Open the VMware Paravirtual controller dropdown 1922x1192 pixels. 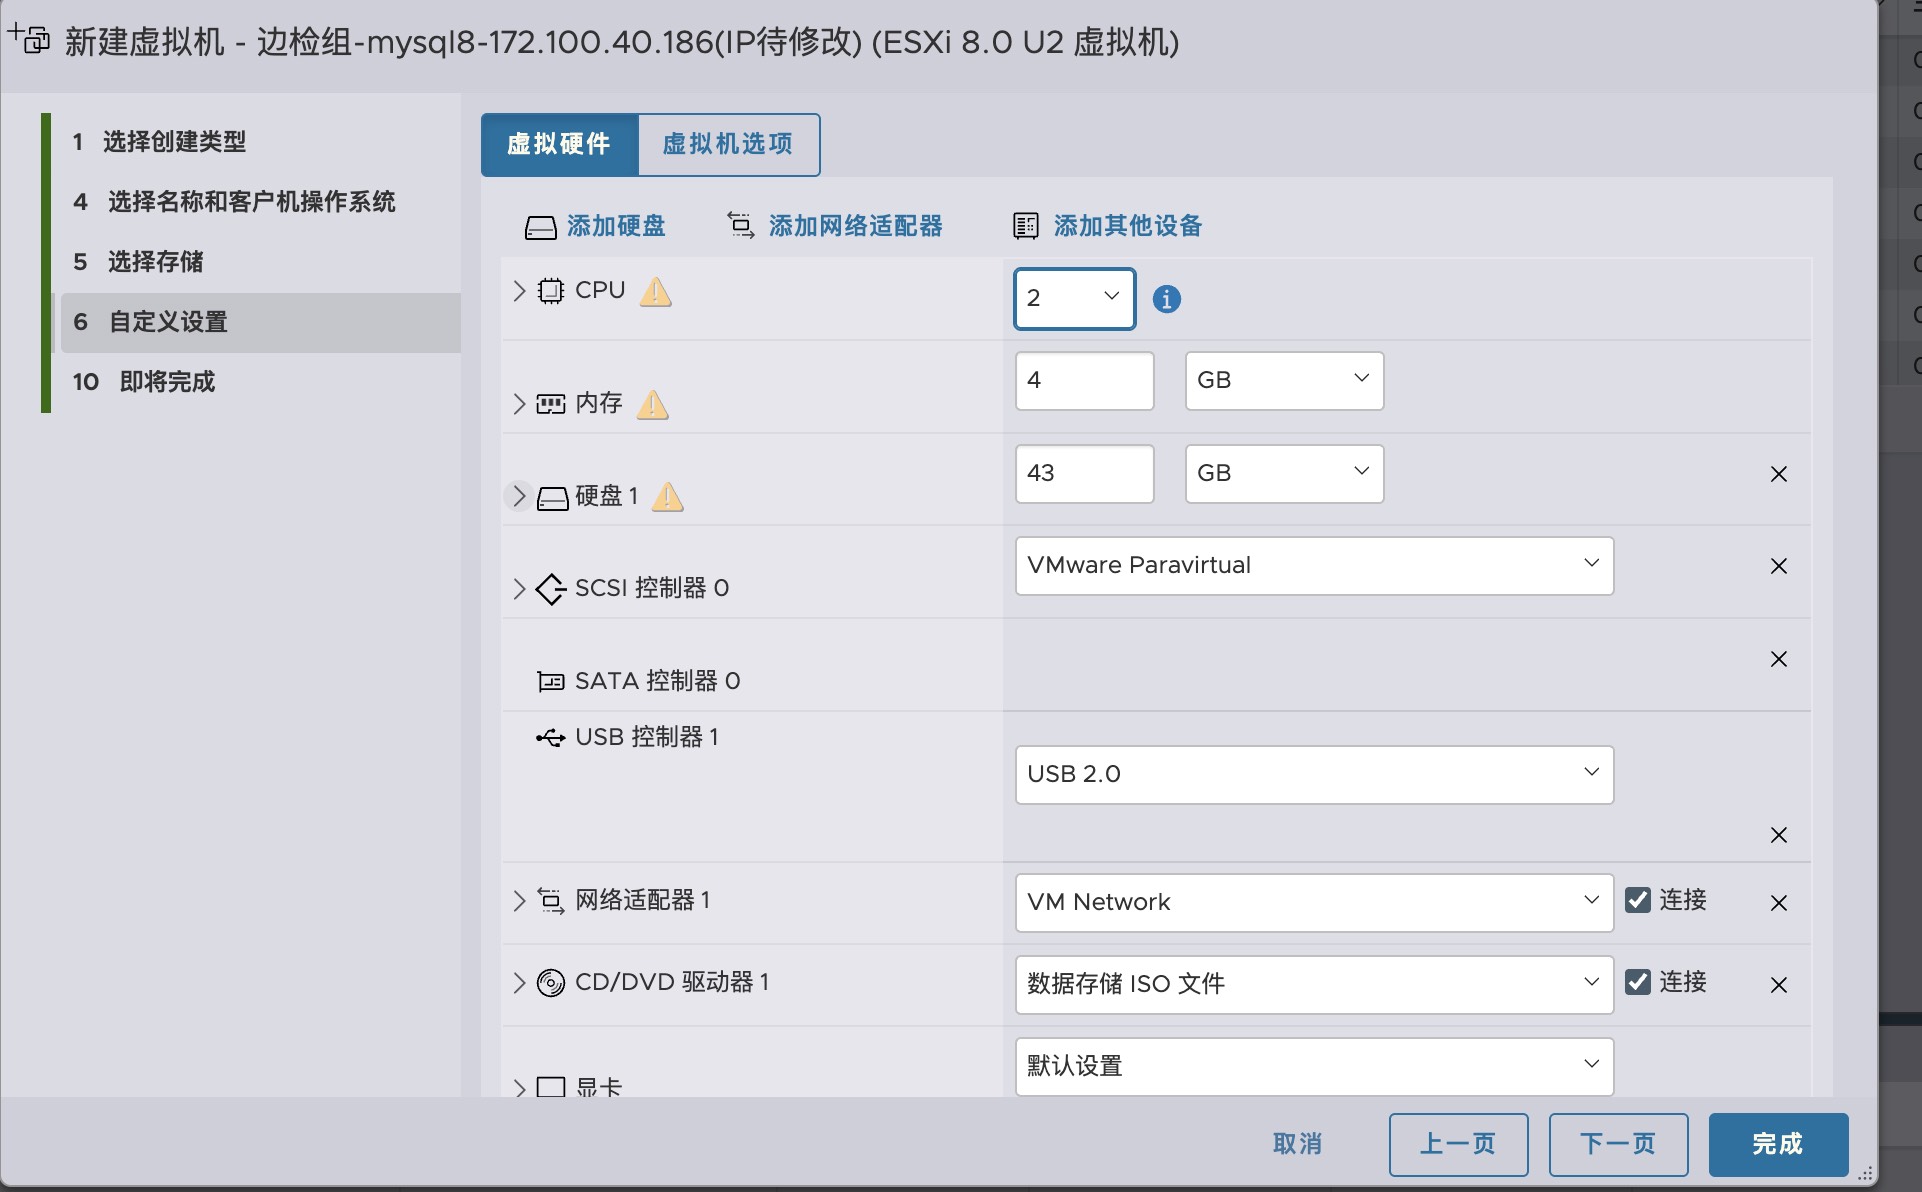pos(1313,566)
